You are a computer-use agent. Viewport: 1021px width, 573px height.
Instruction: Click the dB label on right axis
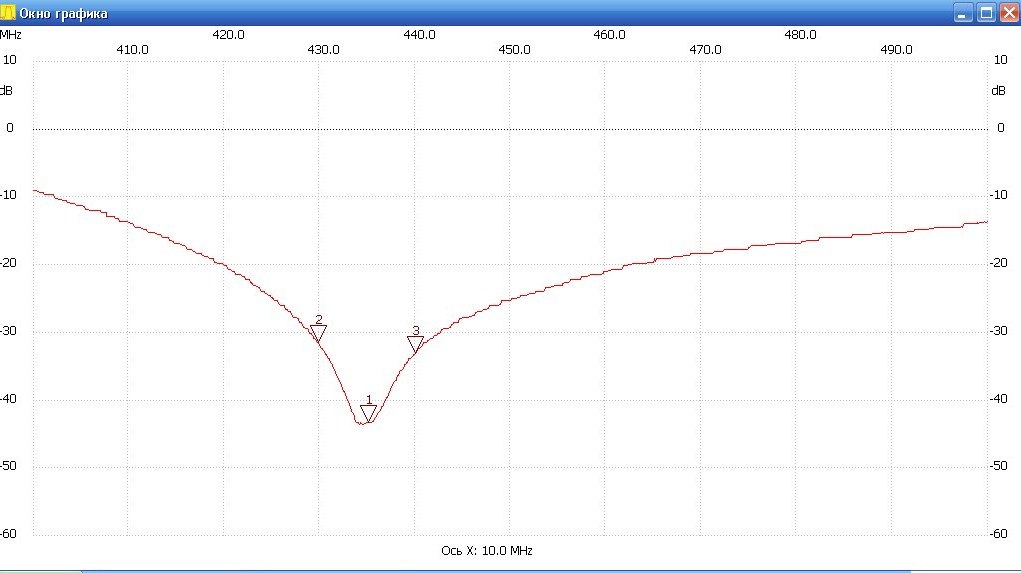coord(998,91)
